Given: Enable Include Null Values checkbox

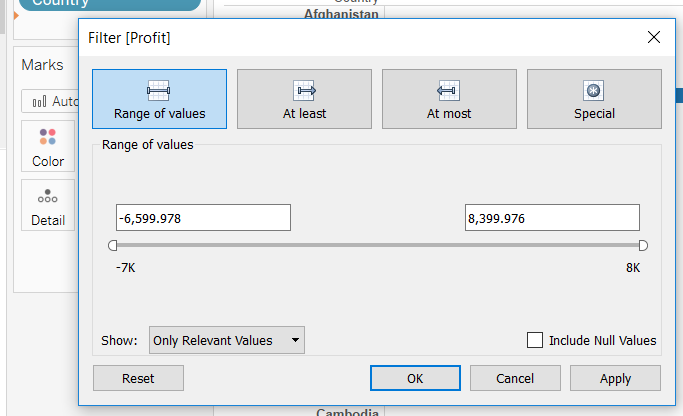Looking at the screenshot, I should [x=536, y=340].
